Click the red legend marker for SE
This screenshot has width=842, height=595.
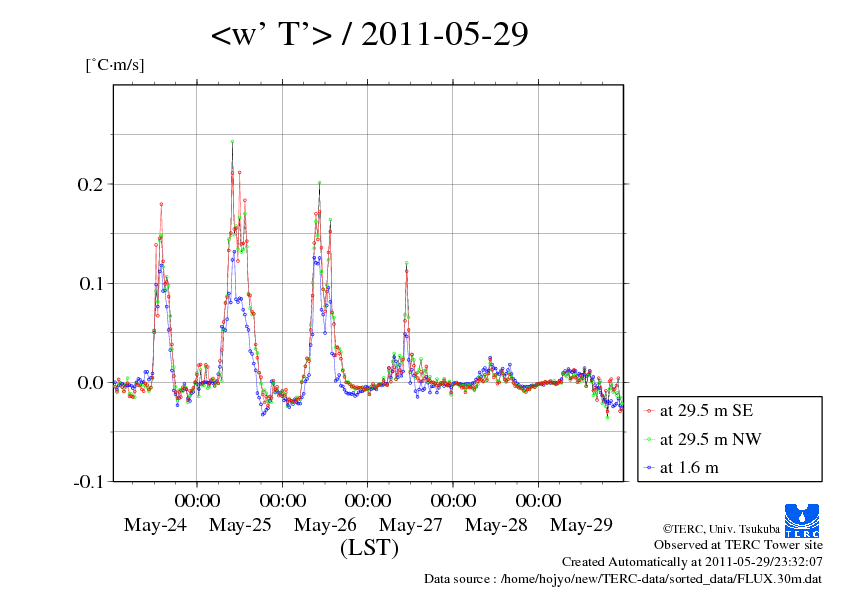(649, 411)
